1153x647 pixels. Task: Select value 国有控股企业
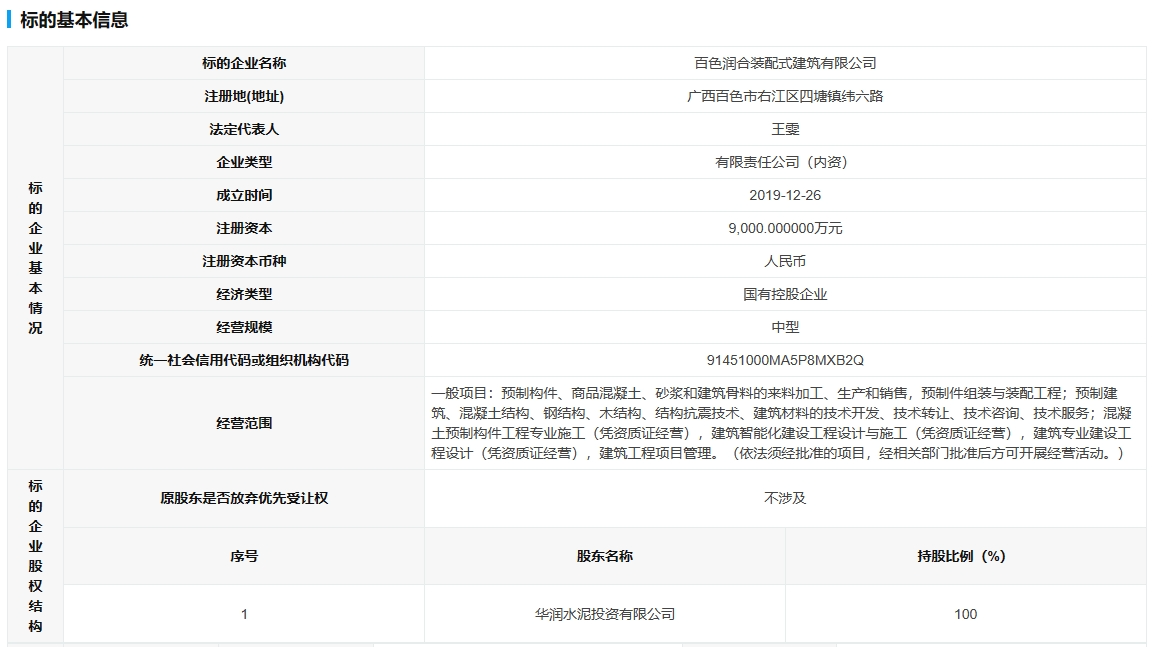point(785,295)
